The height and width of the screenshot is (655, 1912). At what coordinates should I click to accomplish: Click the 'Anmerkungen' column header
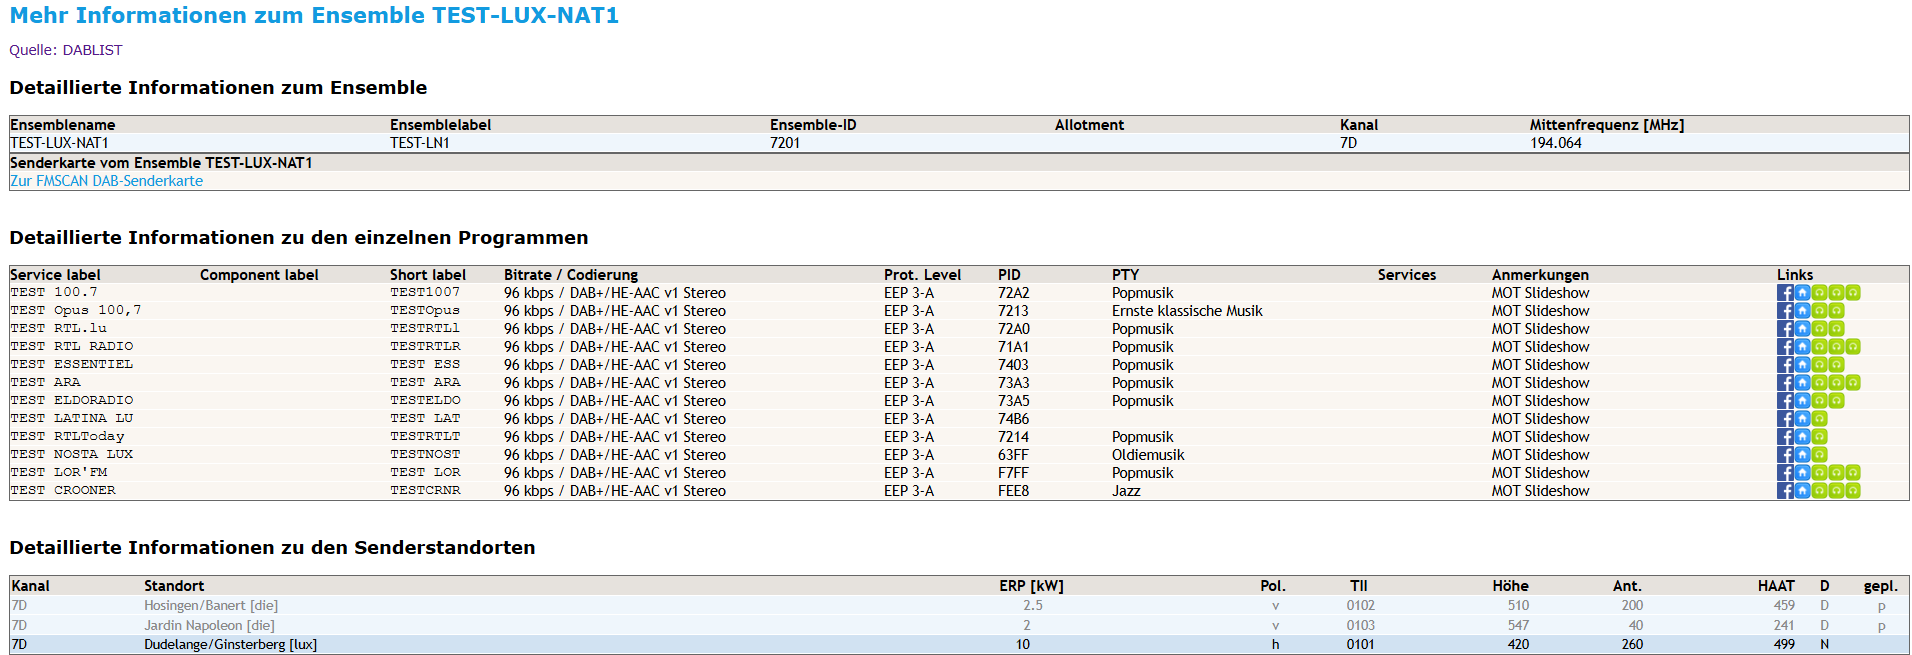pos(1540,275)
